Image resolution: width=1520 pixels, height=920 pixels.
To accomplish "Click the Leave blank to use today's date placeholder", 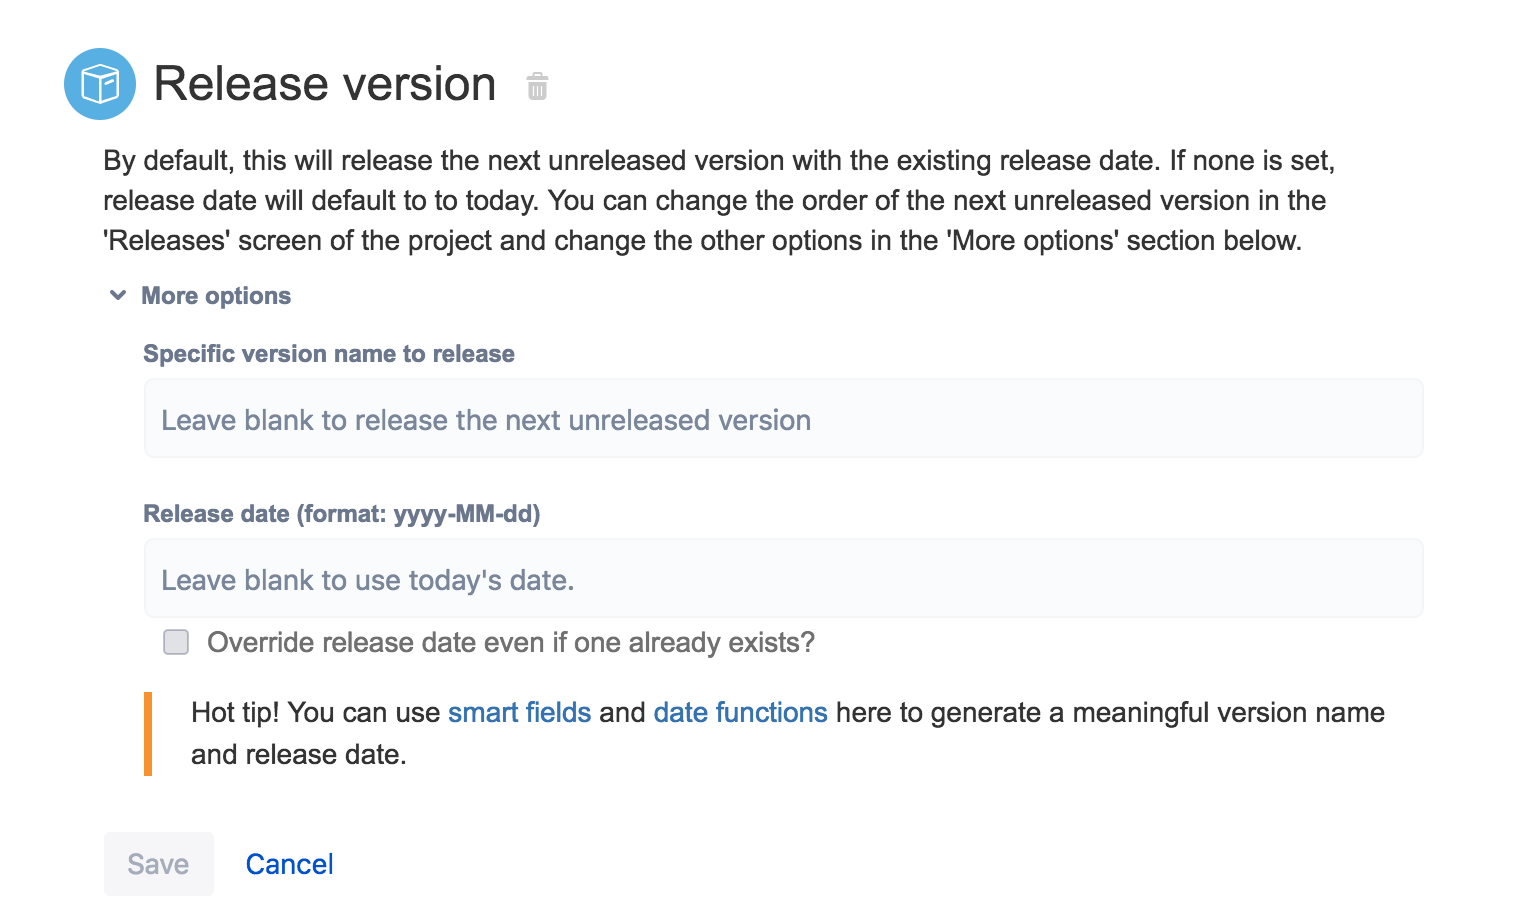I will point(368,580).
